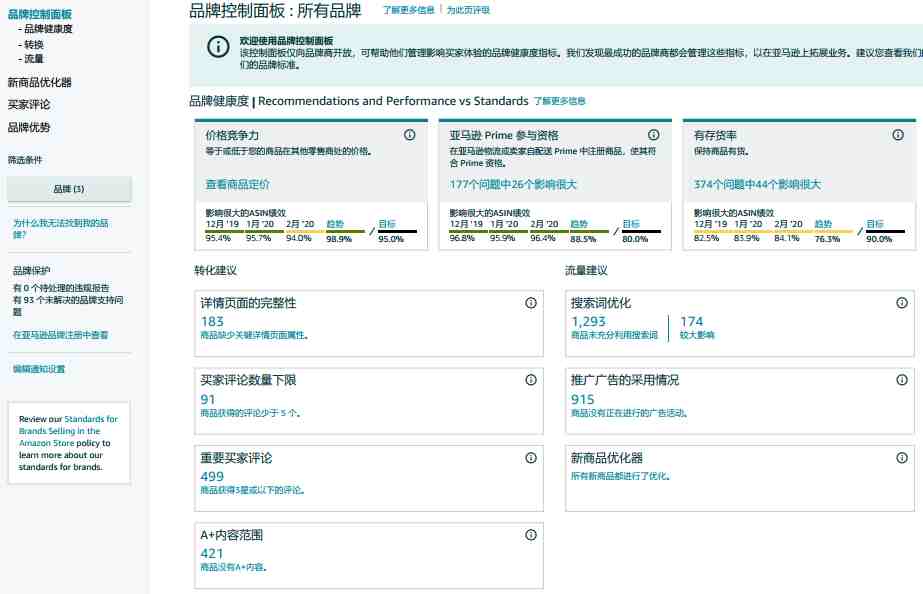Screen dimensions: 923x594
Task: Click 了解更多信息 beside page title
Action: [409, 10]
